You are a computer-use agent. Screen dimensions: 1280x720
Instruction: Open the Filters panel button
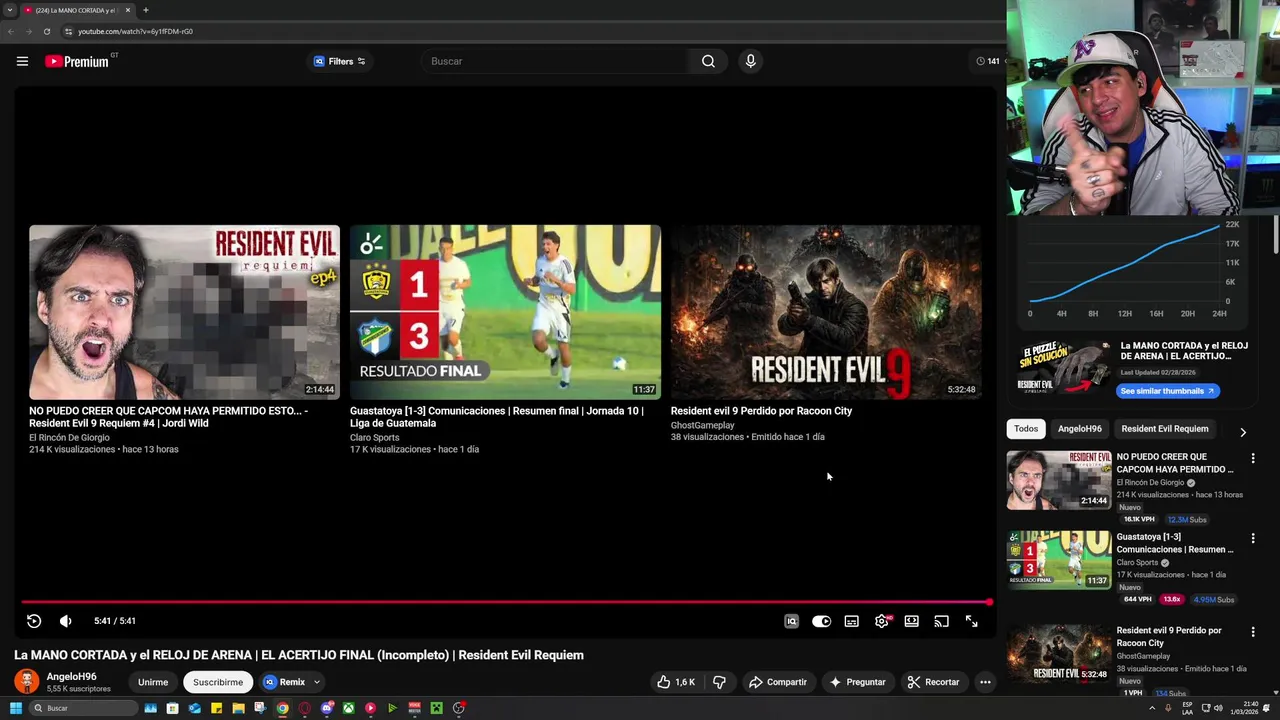coord(340,61)
